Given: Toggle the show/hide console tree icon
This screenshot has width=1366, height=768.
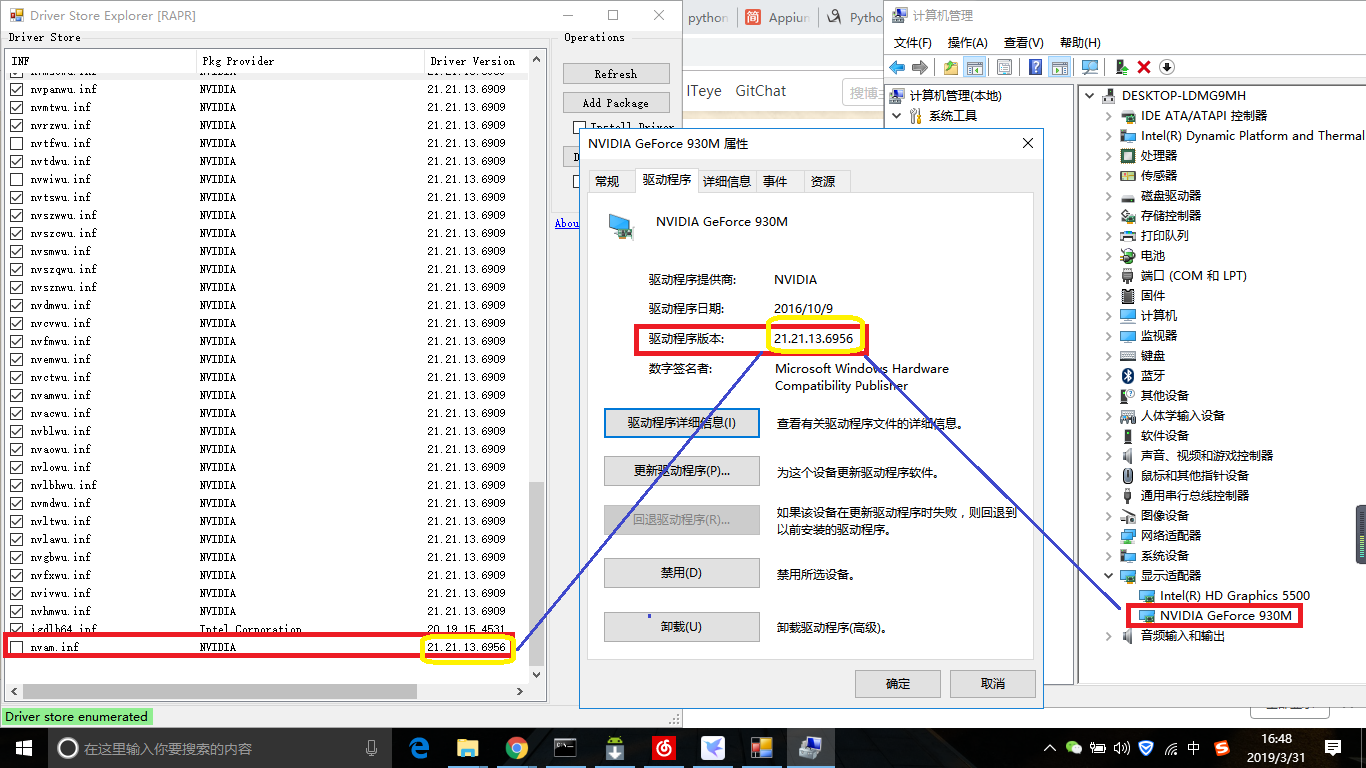Looking at the screenshot, I should click(975, 67).
